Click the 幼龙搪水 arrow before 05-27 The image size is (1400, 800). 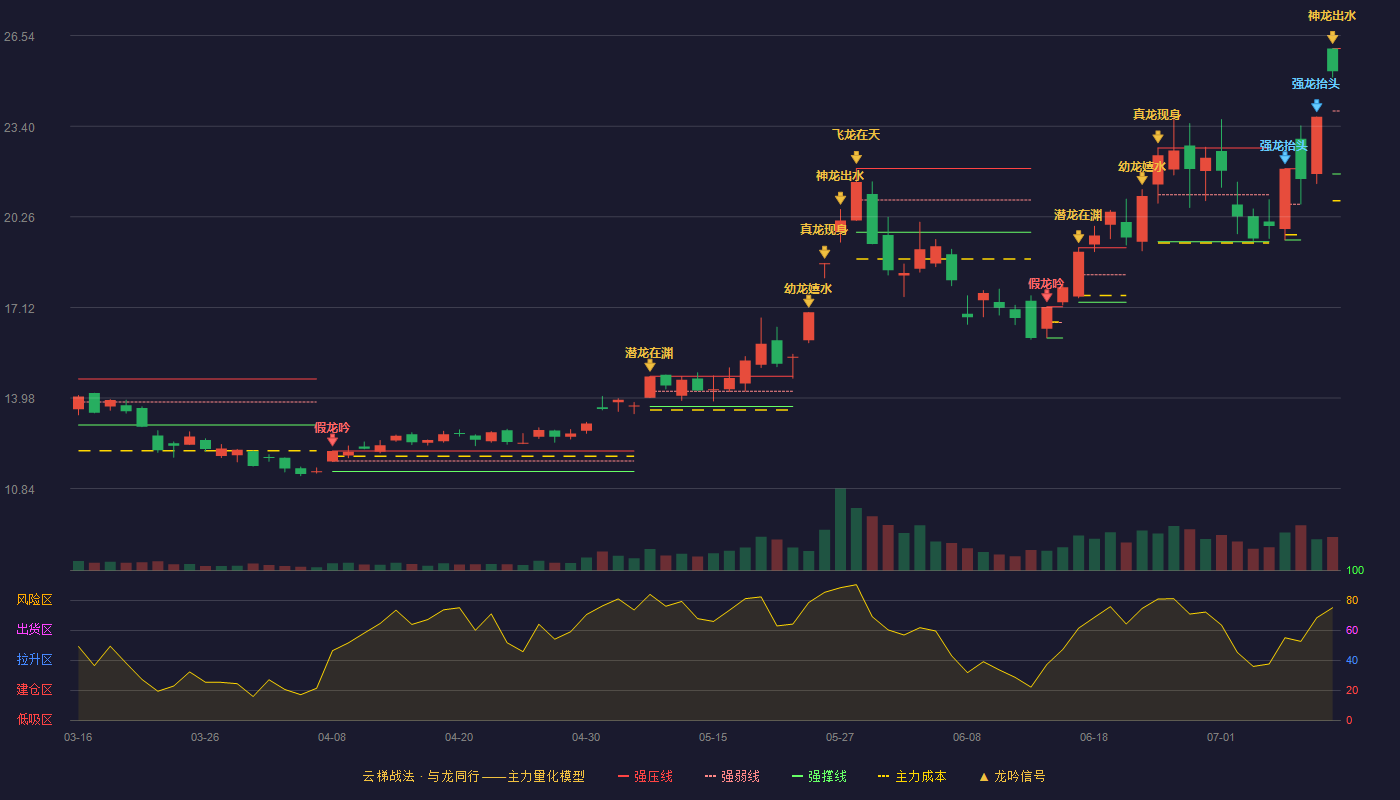click(808, 301)
